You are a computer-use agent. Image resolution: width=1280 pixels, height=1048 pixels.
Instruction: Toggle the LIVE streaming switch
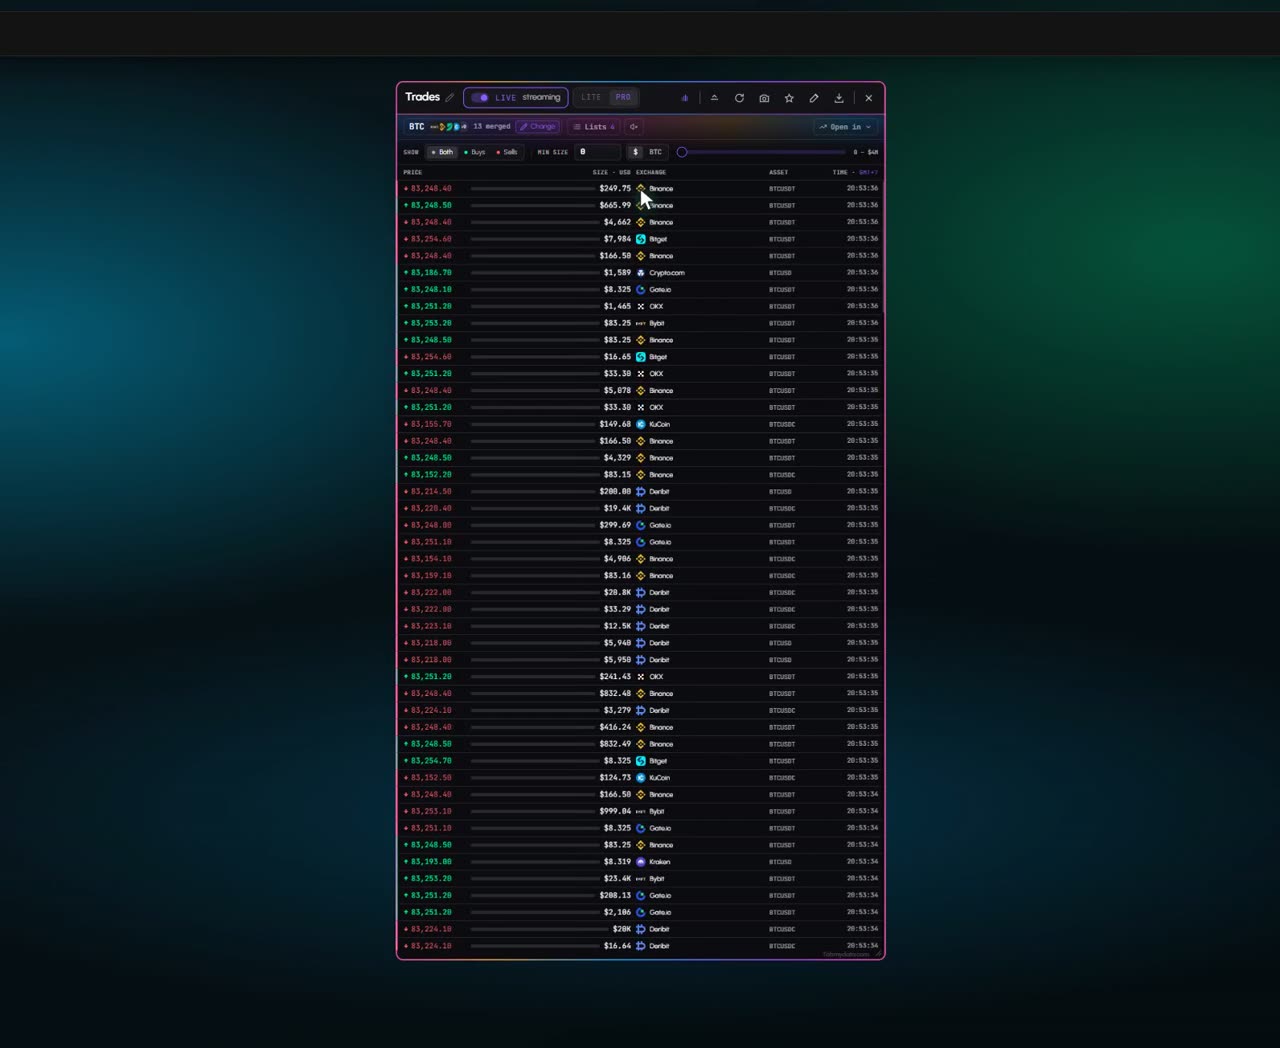click(x=480, y=98)
